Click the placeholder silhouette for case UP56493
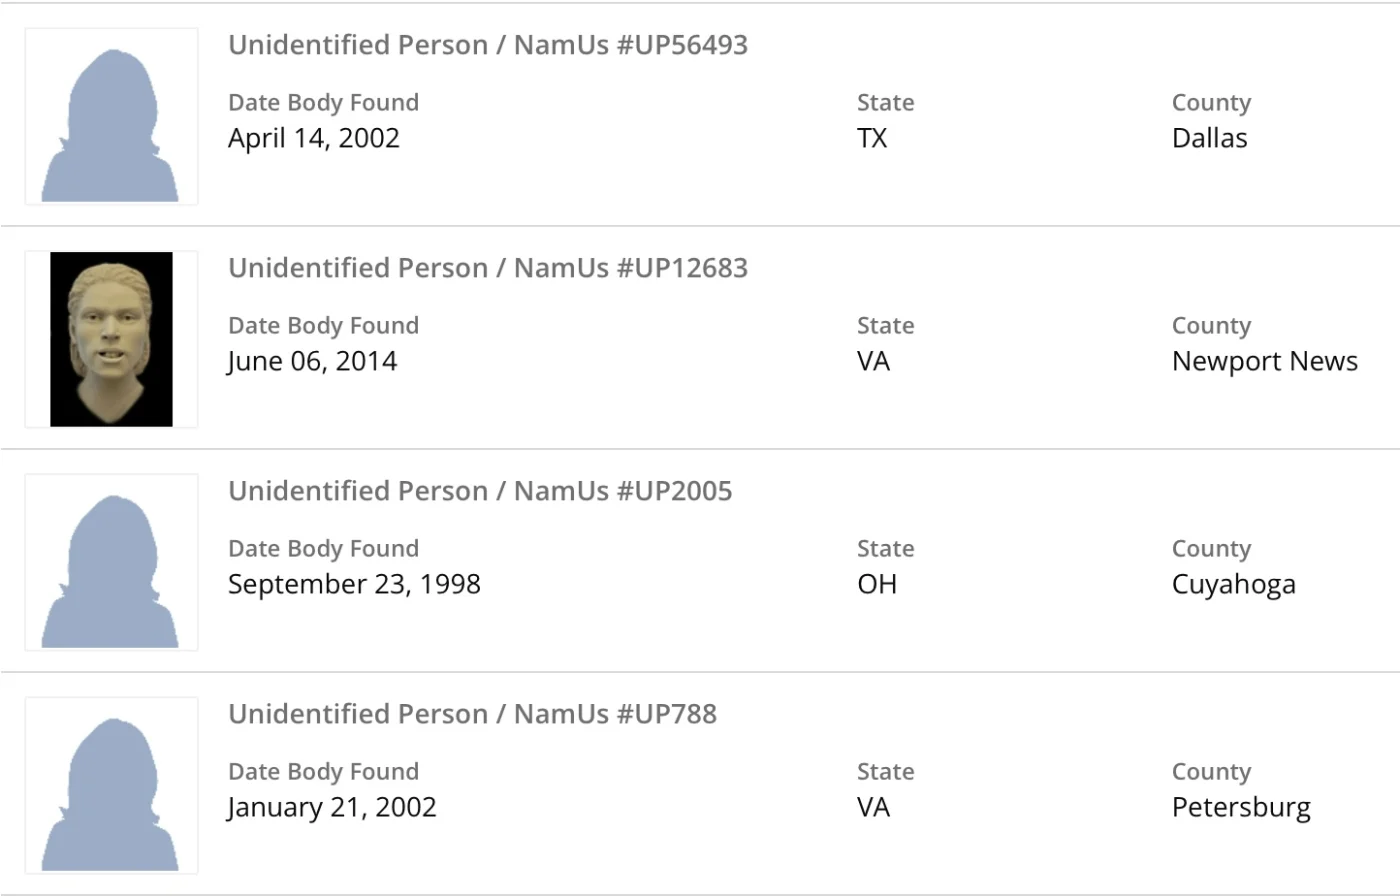This screenshot has height=896, width=1400. [111, 117]
